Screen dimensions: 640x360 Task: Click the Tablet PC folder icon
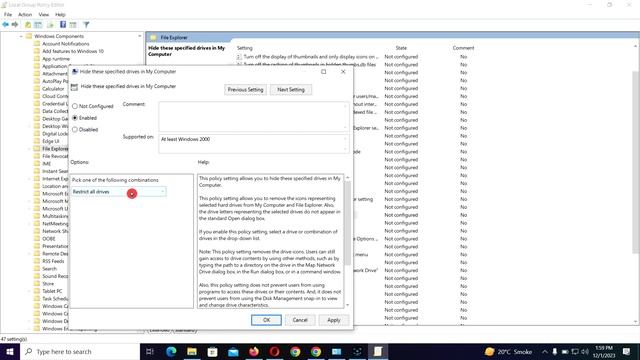pyautogui.click(x=37, y=291)
